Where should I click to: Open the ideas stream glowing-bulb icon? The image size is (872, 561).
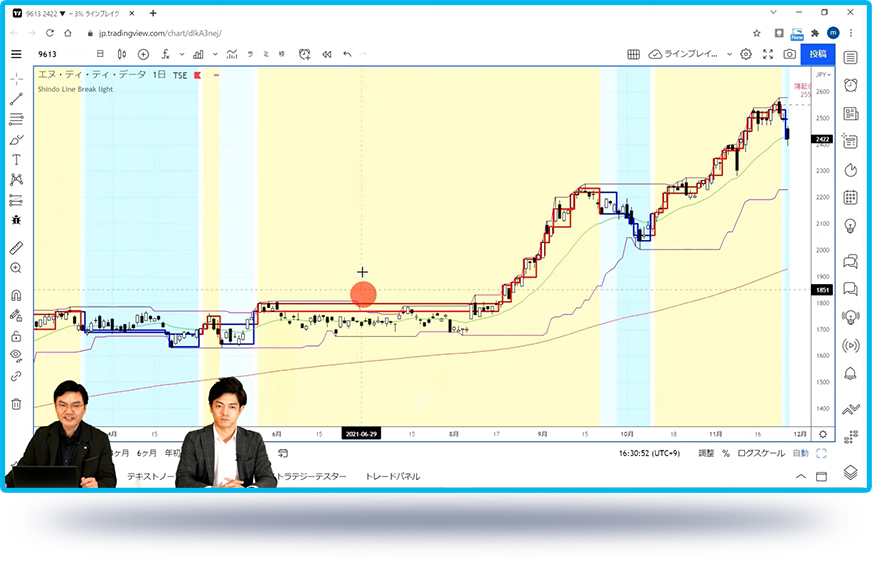click(850, 317)
